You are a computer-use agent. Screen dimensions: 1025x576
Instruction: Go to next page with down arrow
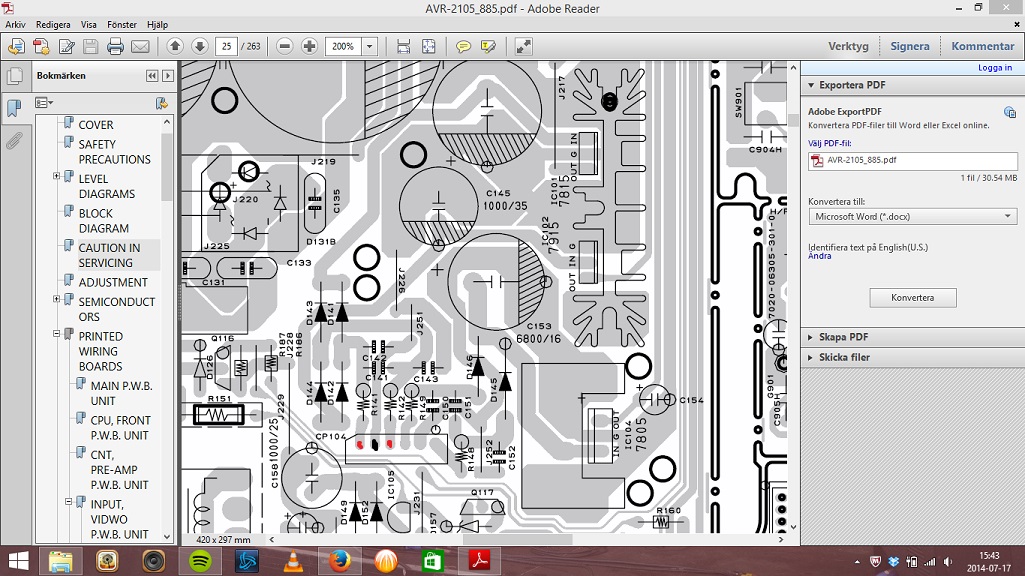tap(199, 46)
